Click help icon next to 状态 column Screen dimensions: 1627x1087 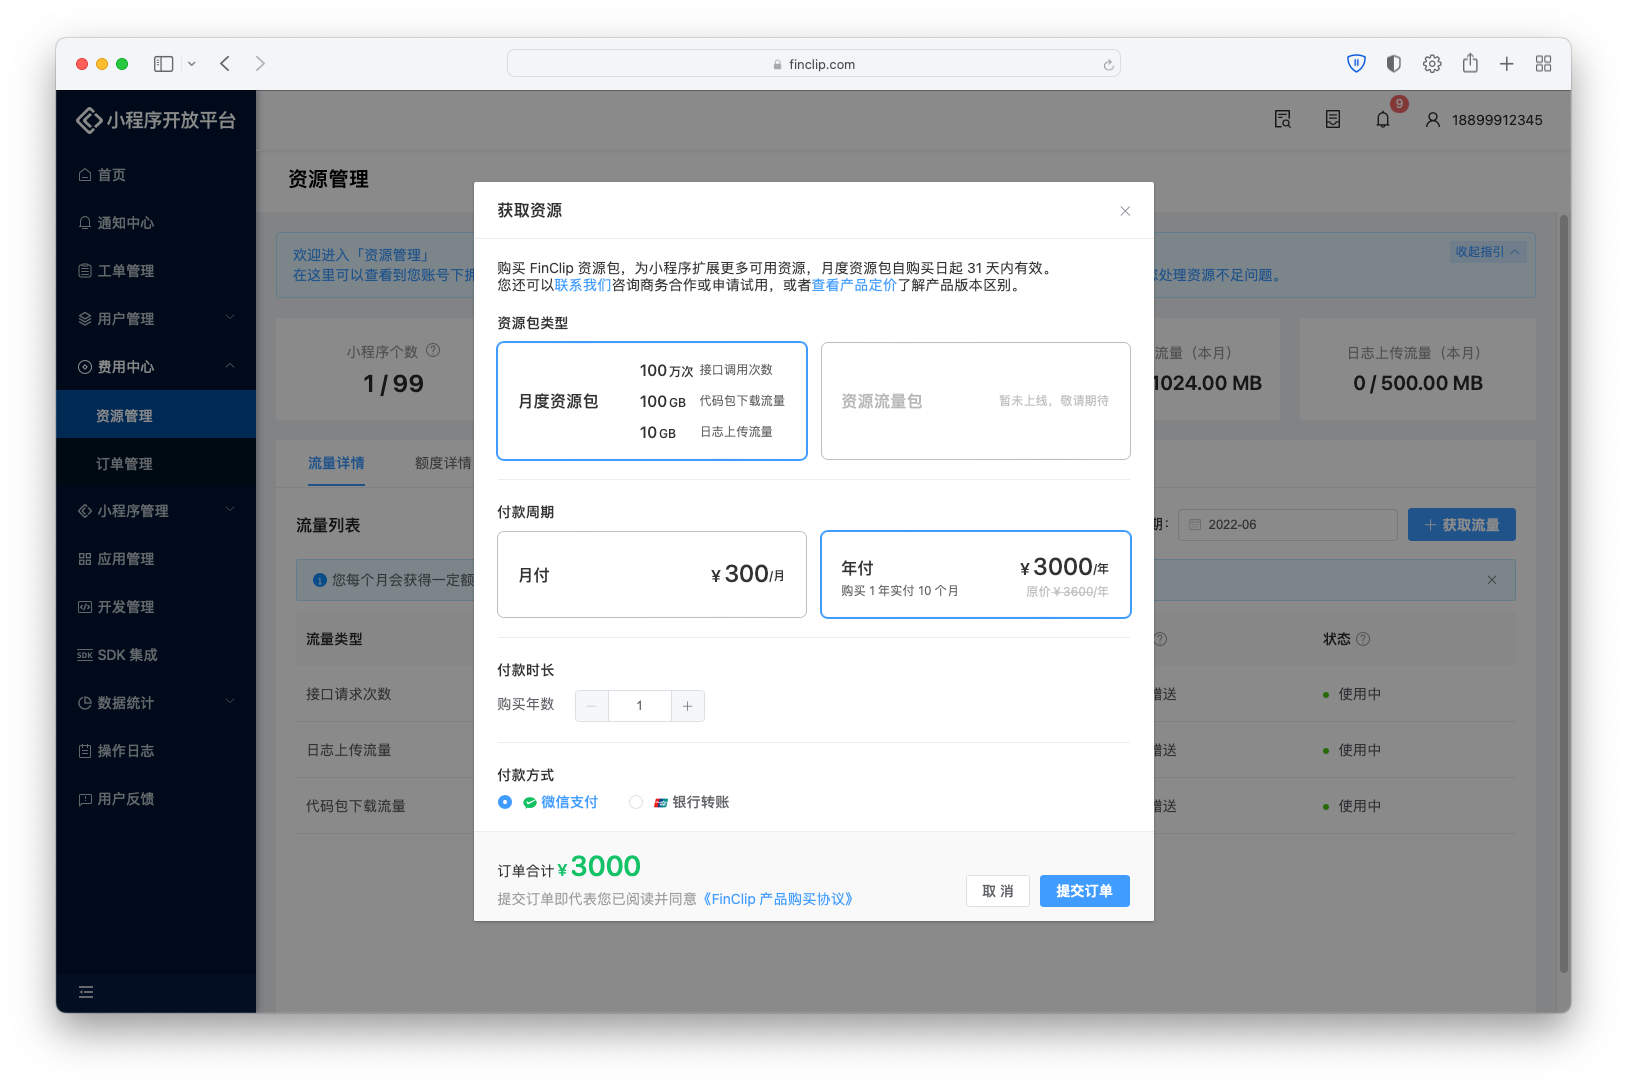point(1363,639)
